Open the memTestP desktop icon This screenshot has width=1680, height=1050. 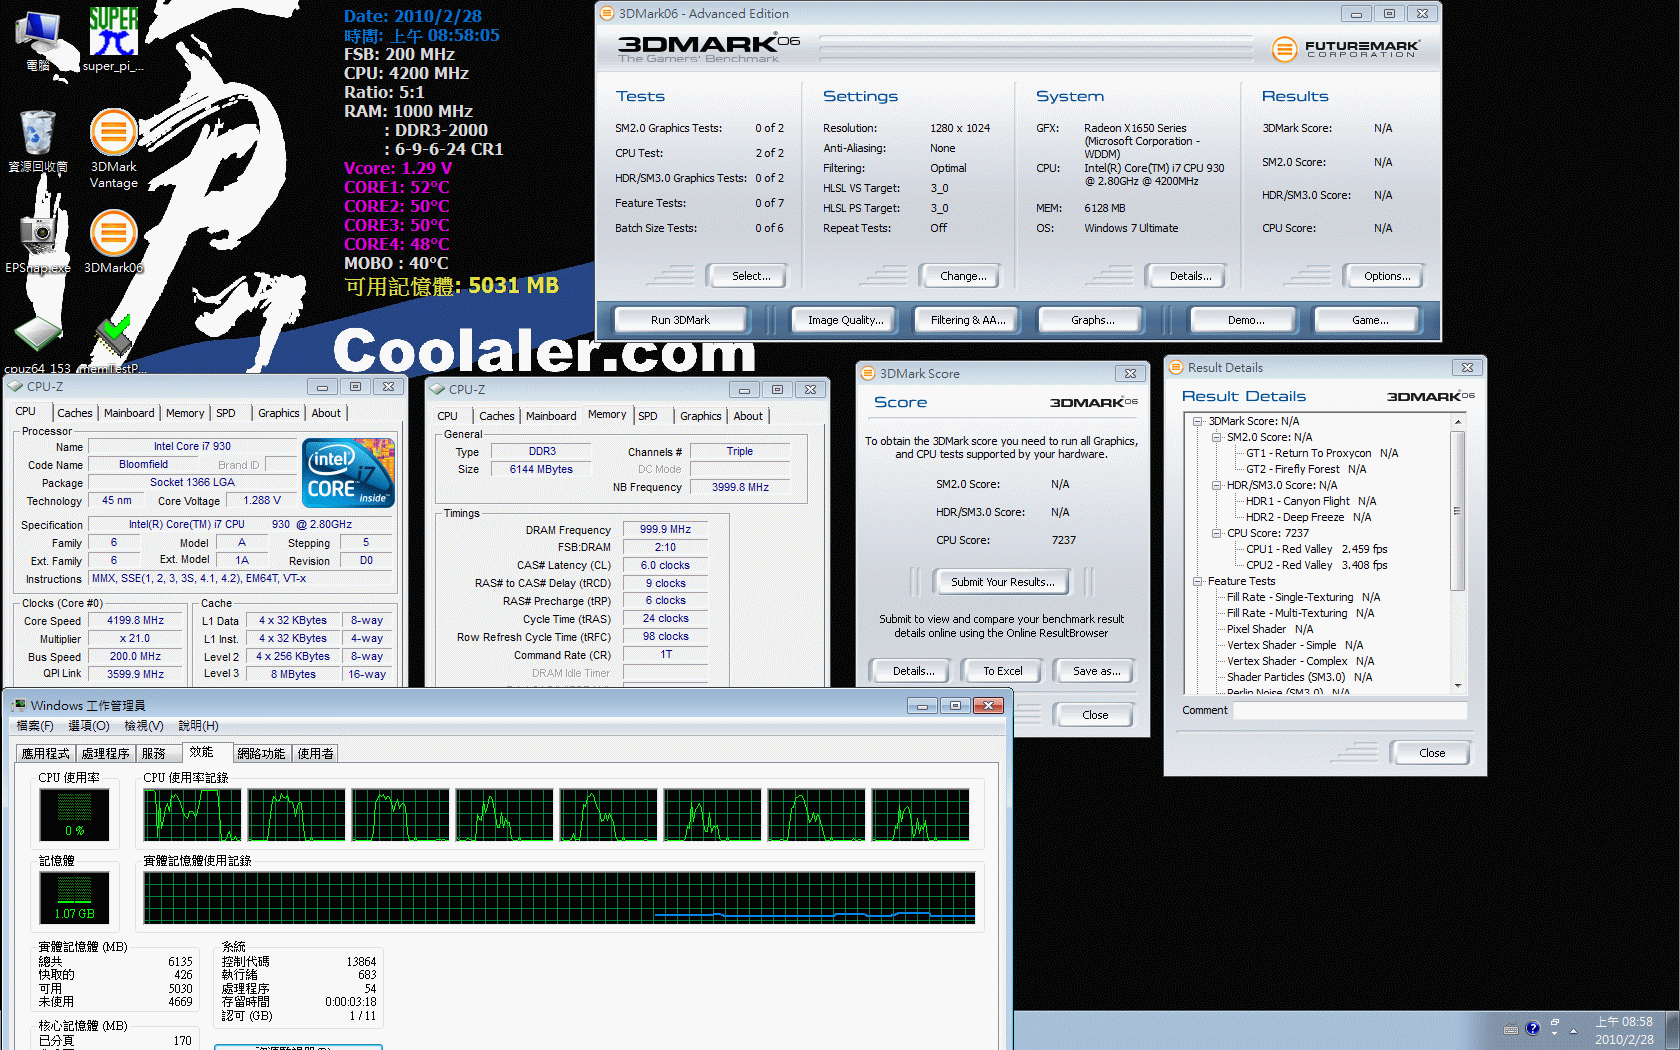point(113,345)
